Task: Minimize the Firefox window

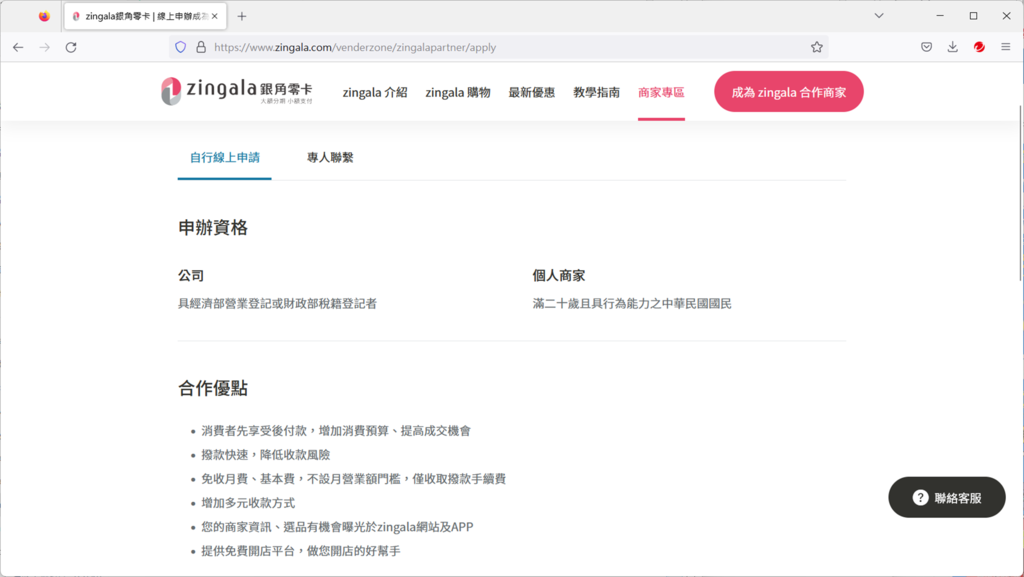Action: pyautogui.click(x=940, y=16)
